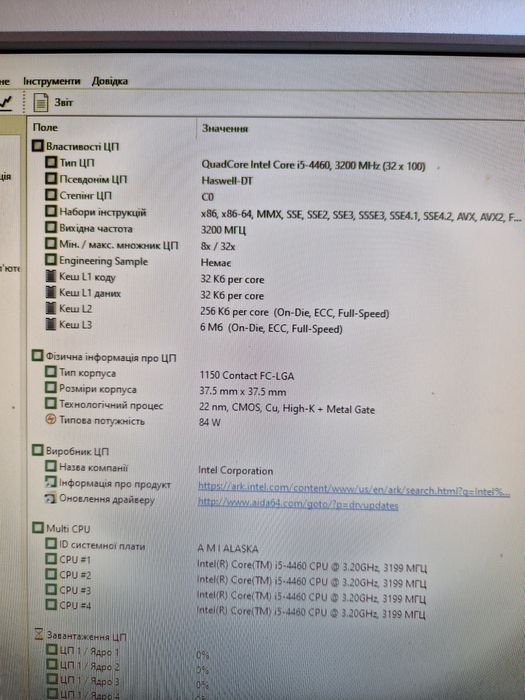
Task: Click the Кеш L1 коду chip icon
Action: click(51, 276)
